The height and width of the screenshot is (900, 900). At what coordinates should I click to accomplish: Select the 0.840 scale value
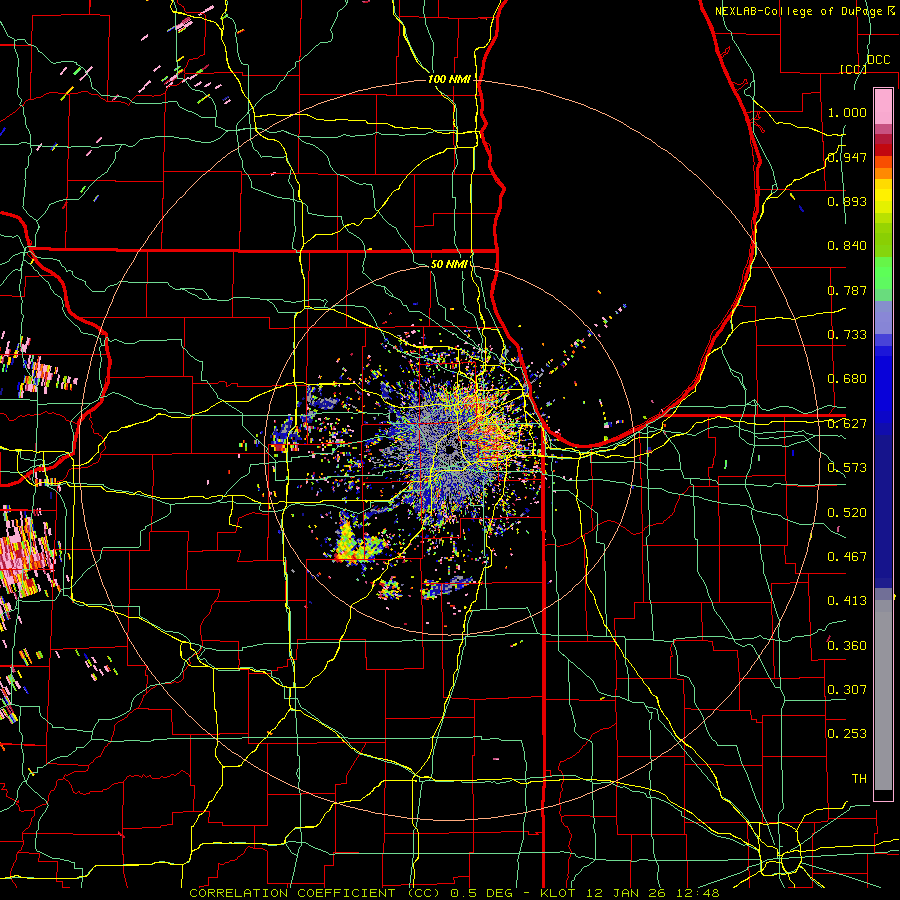[x=847, y=246]
